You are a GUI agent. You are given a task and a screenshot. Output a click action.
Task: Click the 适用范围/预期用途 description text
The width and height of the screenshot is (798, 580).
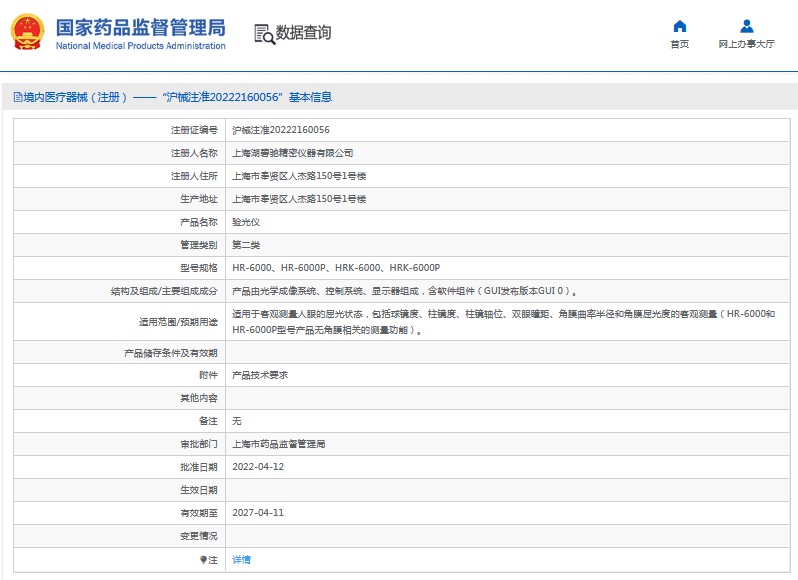[503, 322]
